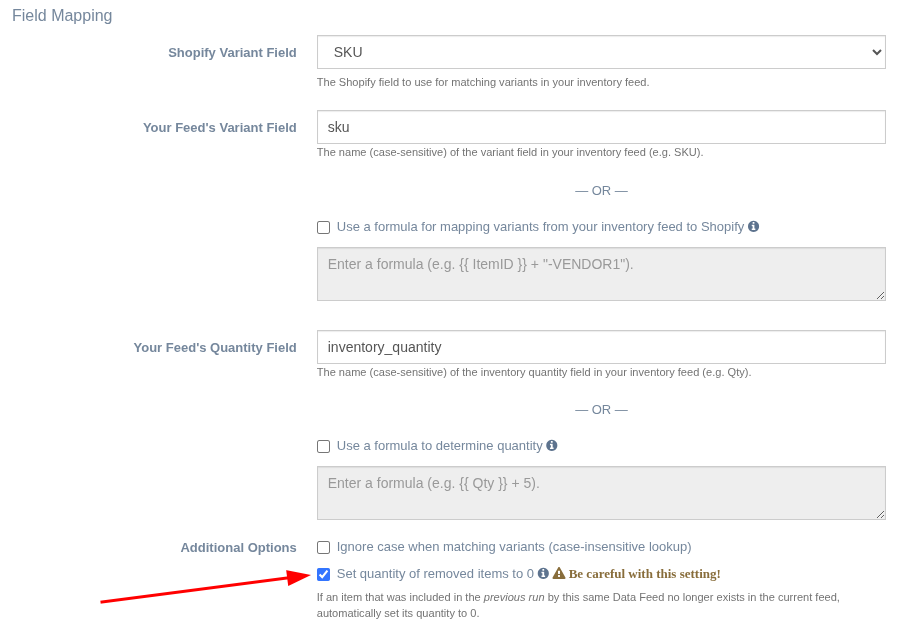Click the Be careful with this setting text
The height and width of the screenshot is (633, 904).
645,574
